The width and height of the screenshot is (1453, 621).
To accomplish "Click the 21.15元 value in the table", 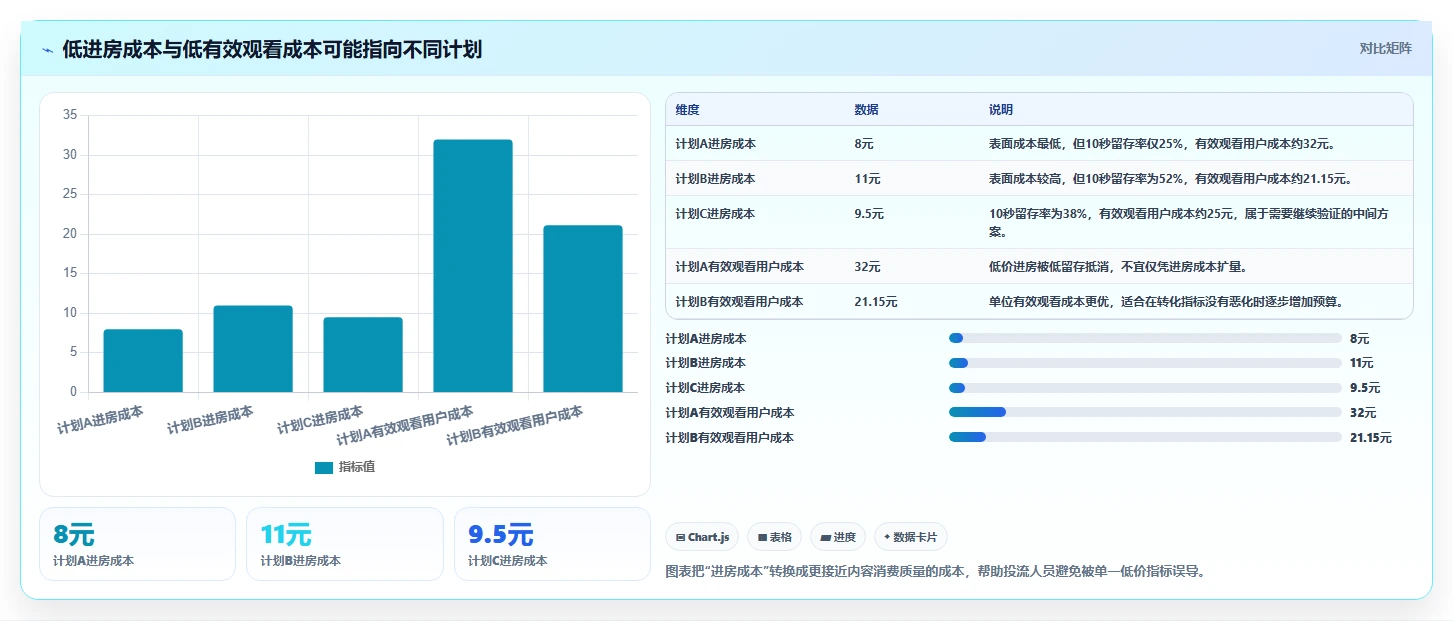I will tap(875, 302).
